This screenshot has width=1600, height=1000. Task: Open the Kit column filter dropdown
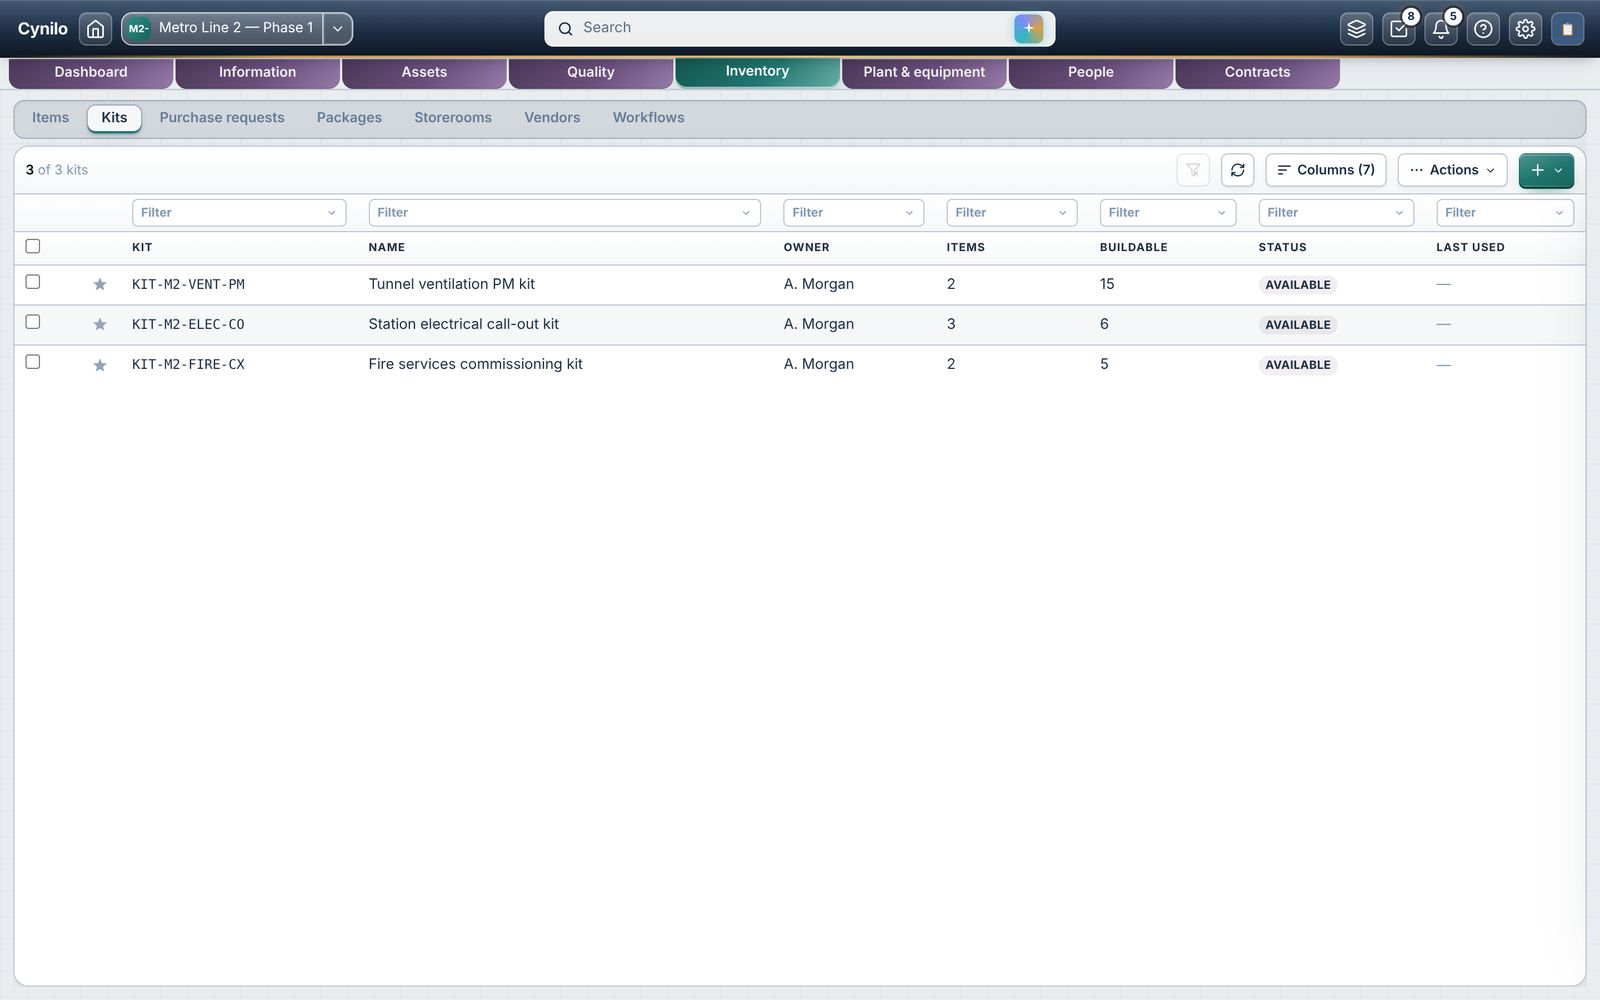pos(239,213)
